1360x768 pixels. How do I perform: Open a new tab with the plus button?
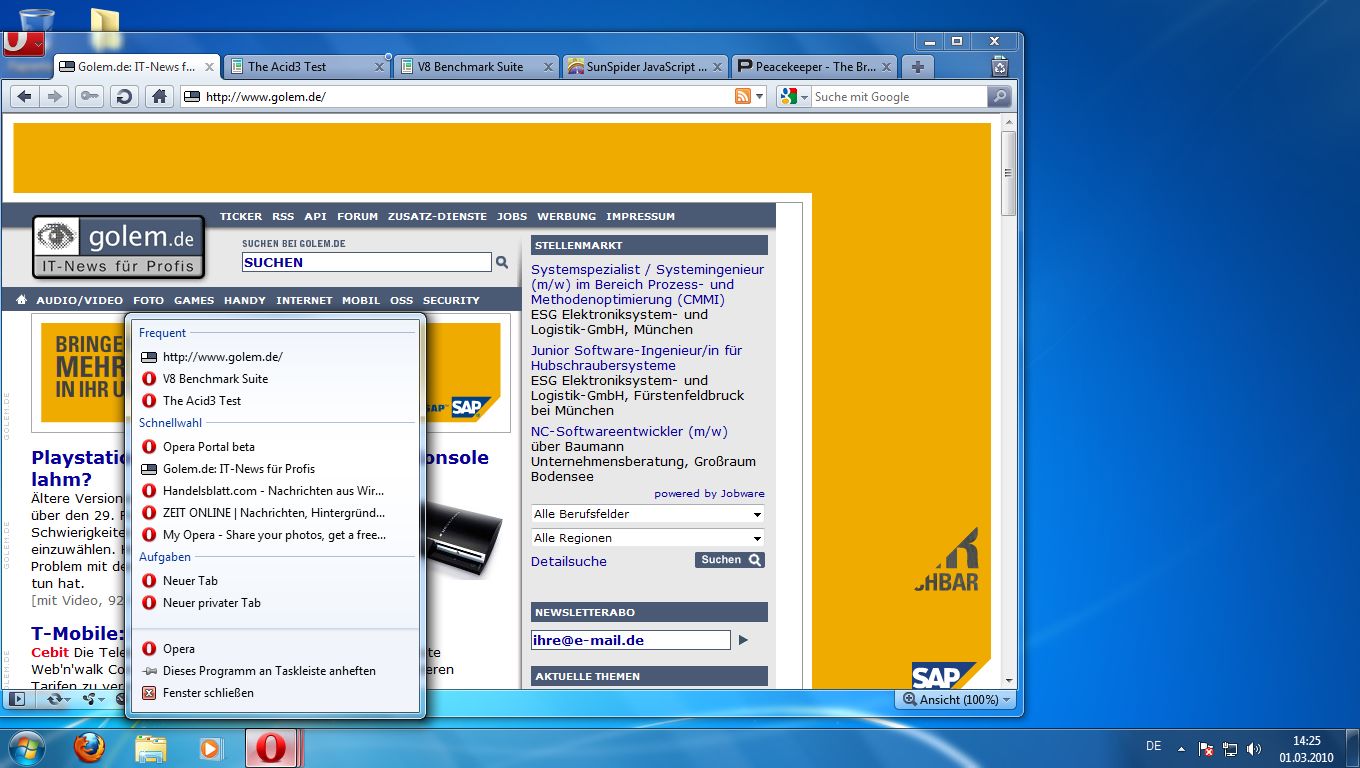point(918,66)
